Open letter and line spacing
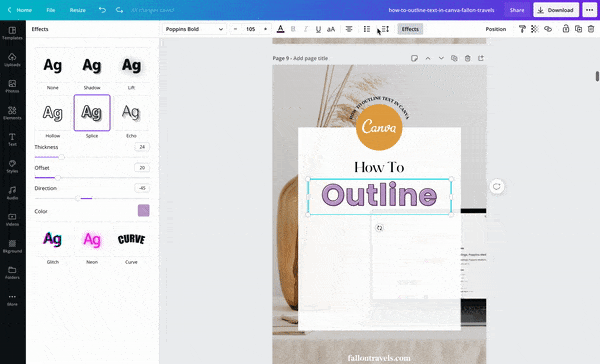This screenshot has height=364, width=600. tap(385, 29)
